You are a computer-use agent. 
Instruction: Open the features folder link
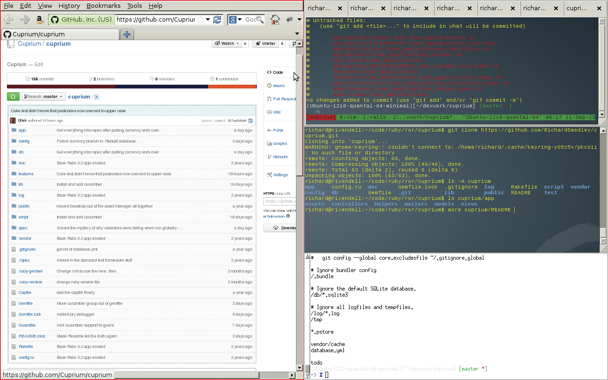tap(26, 174)
